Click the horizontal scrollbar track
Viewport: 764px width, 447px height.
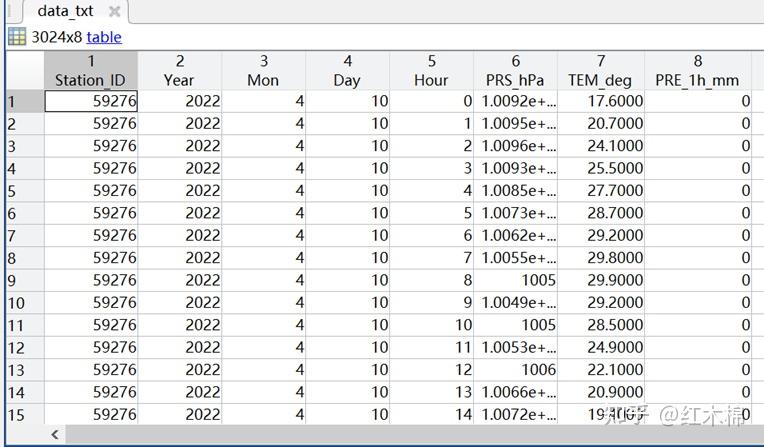[x=414, y=434]
